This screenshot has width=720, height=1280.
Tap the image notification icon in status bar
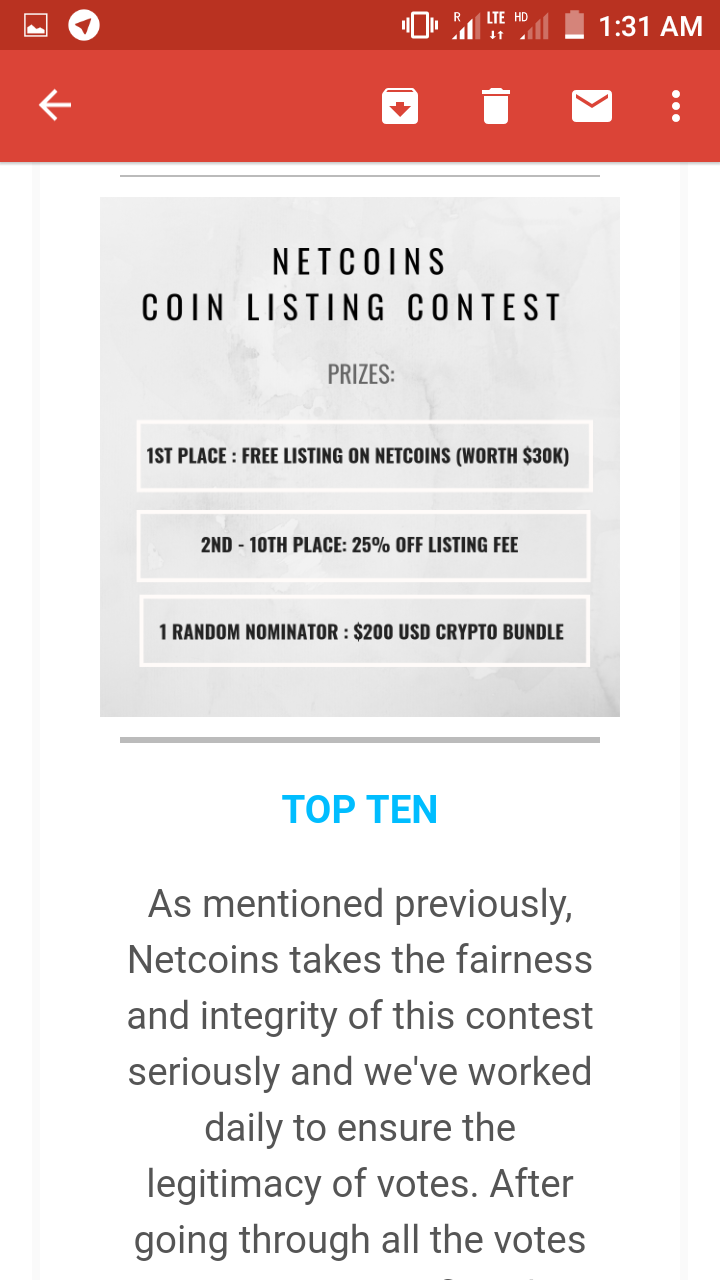[x=36, y=26]
